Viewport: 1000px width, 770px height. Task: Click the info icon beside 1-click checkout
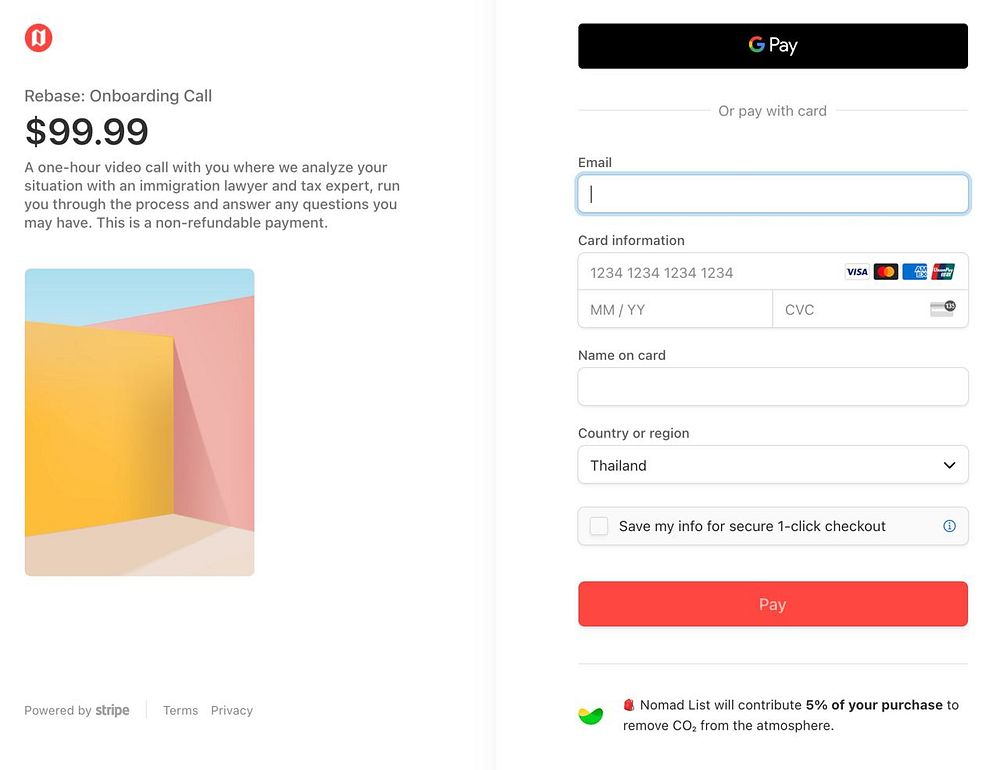(x=949, y=526)
